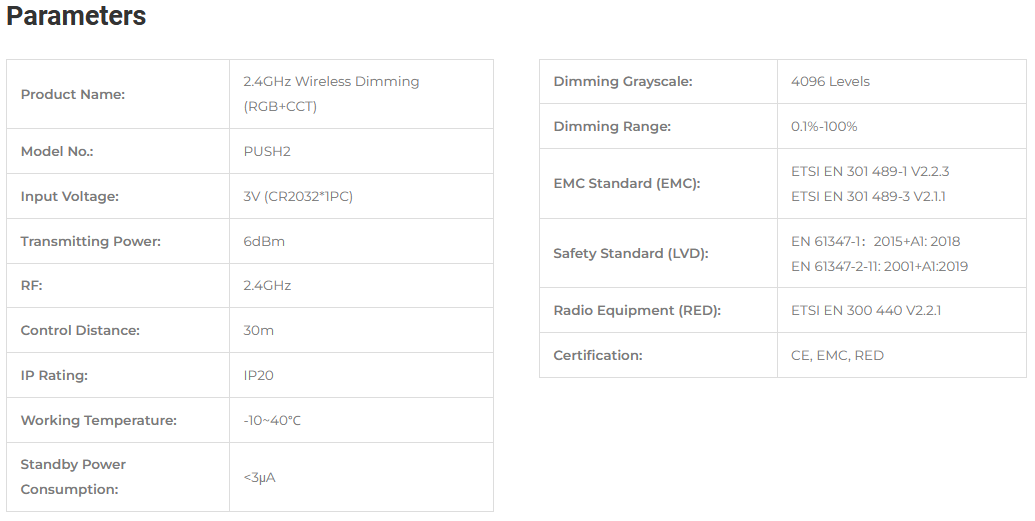Image resolution: width=1035 pixels, height=521 pixels.
Task: Click the -10~40°C temperature value
Action: pyautogui.click(x=272, y=420)
